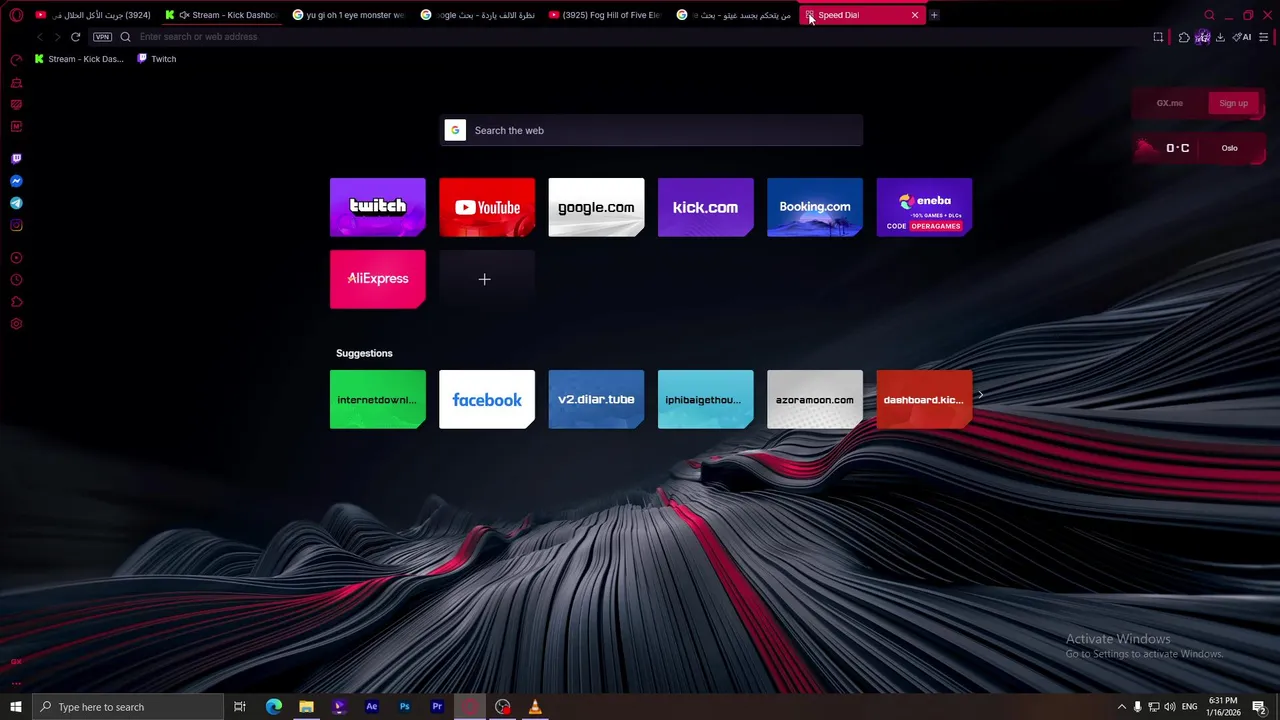Open the clock showing 6:31 PM
The image size is (1280, 720).
click(x=1223, y=707)
